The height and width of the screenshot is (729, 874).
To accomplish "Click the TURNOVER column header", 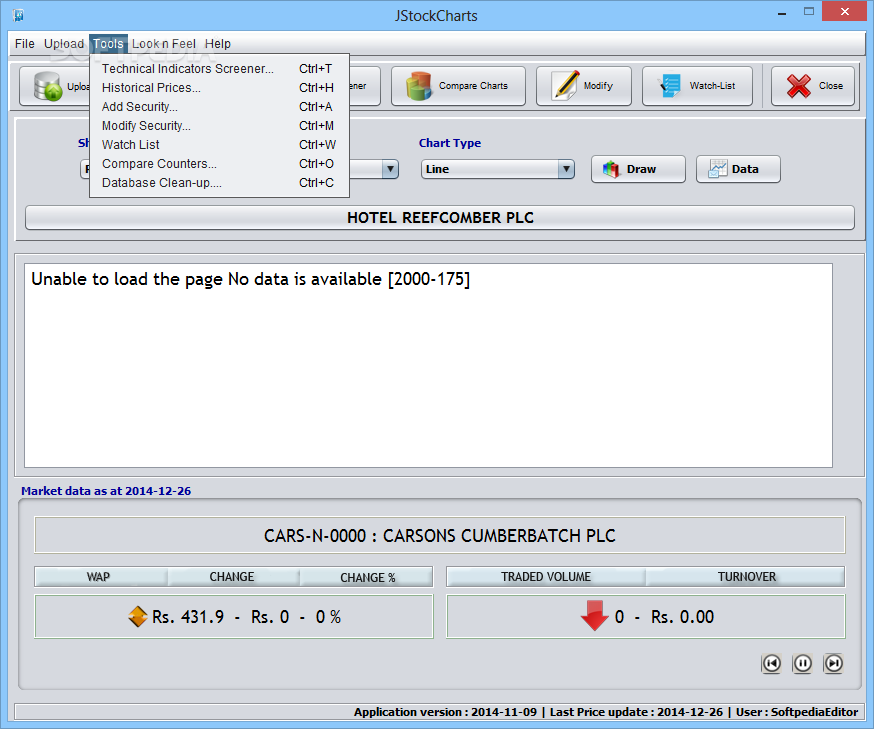I will tap(746, 577).
